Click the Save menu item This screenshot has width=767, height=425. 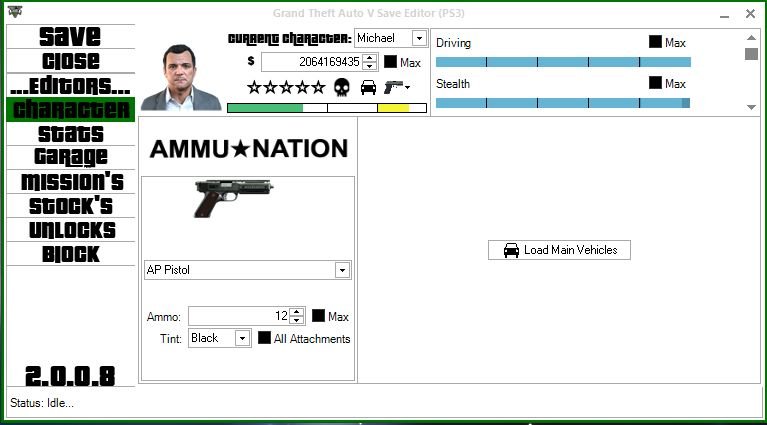tap(70, 36)
